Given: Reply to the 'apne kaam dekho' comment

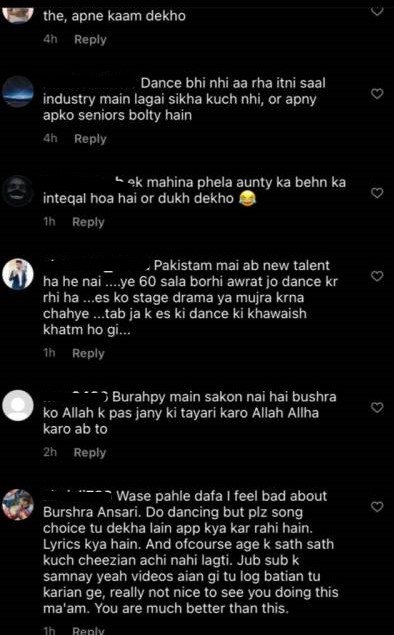Looking at the screenshot, I should 90,40.
